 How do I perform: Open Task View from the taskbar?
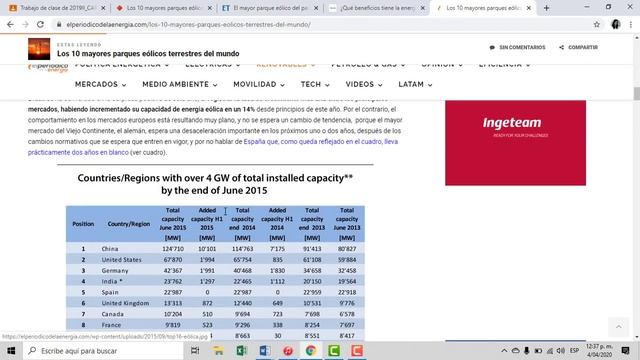[x=195, y=351]
